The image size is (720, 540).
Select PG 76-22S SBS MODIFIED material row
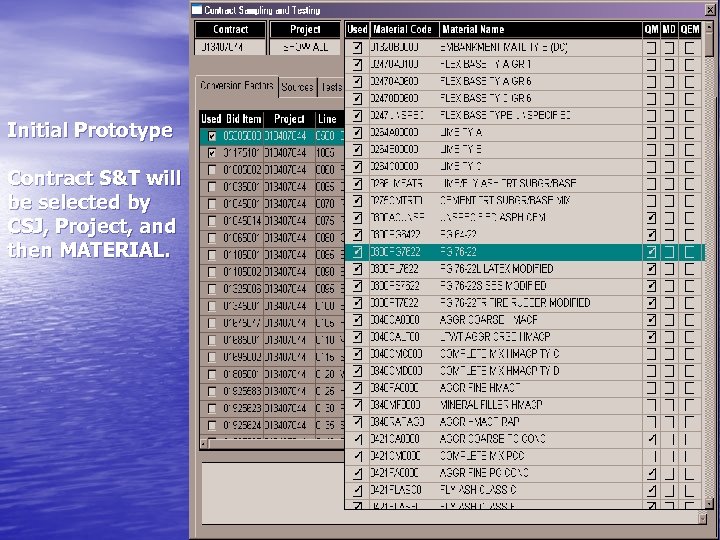(x=524, y=286)
